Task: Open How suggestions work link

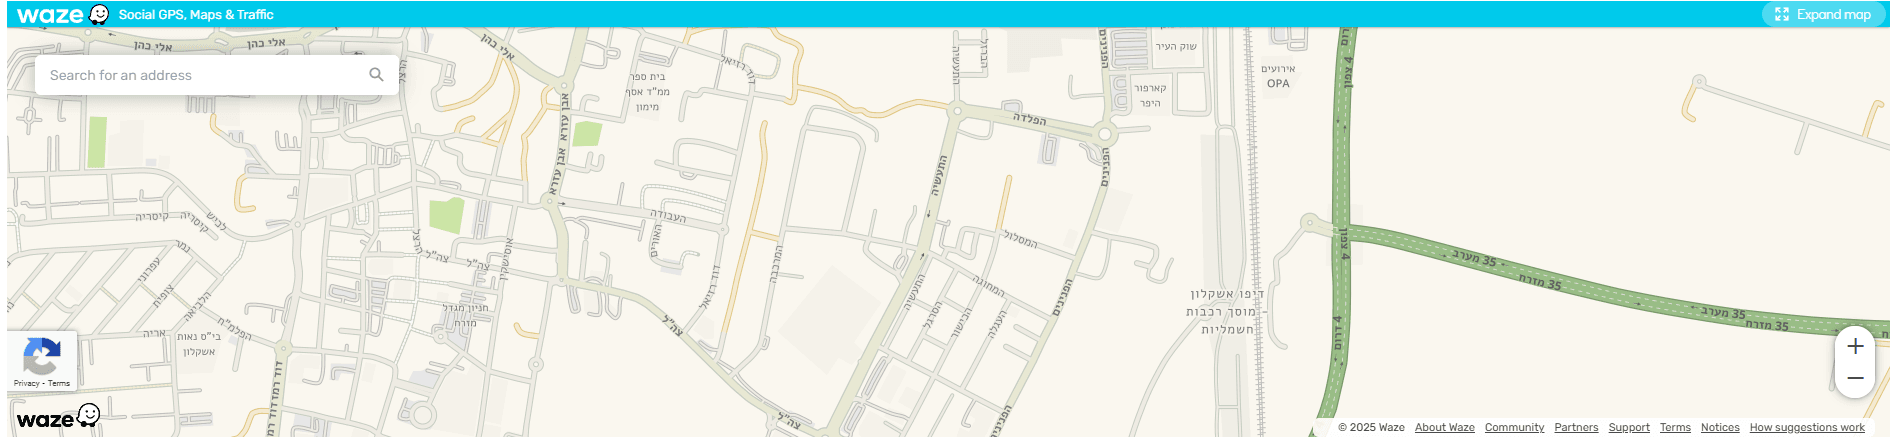Action: [1807, 427]
